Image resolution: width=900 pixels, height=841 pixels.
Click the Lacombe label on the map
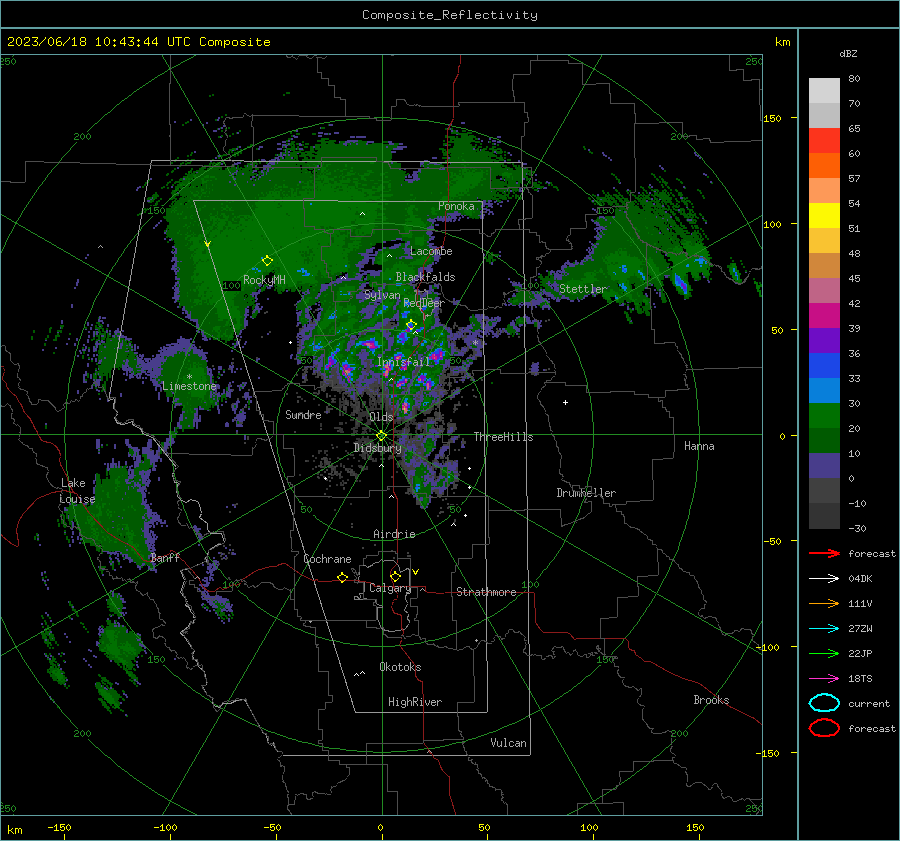click(x=431, y=251)
